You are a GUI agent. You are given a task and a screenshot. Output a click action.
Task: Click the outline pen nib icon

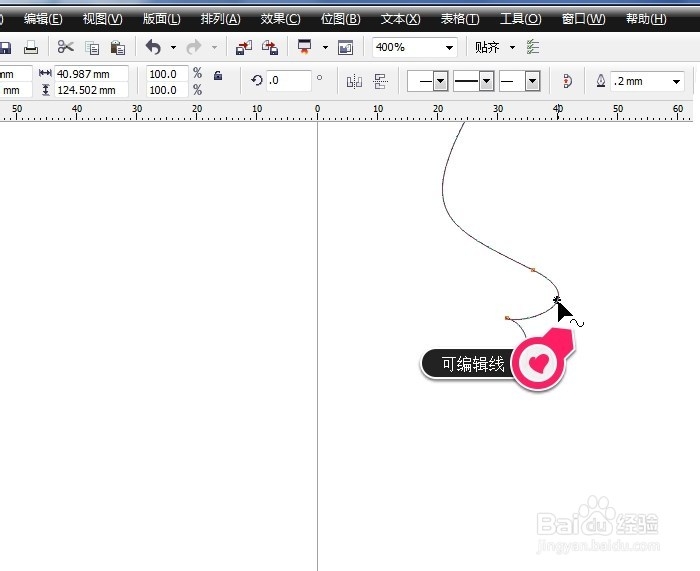pyautogui.click(x=601, y=81)
